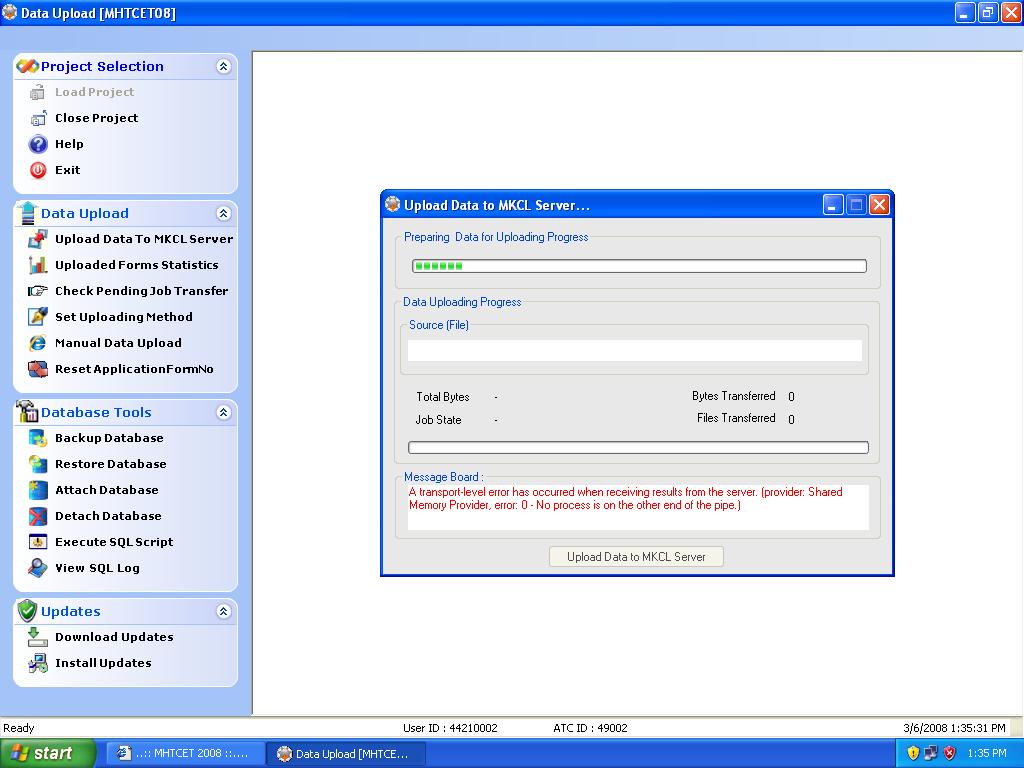Click the red Exit power icon
1024x768 pixels.
pyautogui.click(x=38, y=170)
